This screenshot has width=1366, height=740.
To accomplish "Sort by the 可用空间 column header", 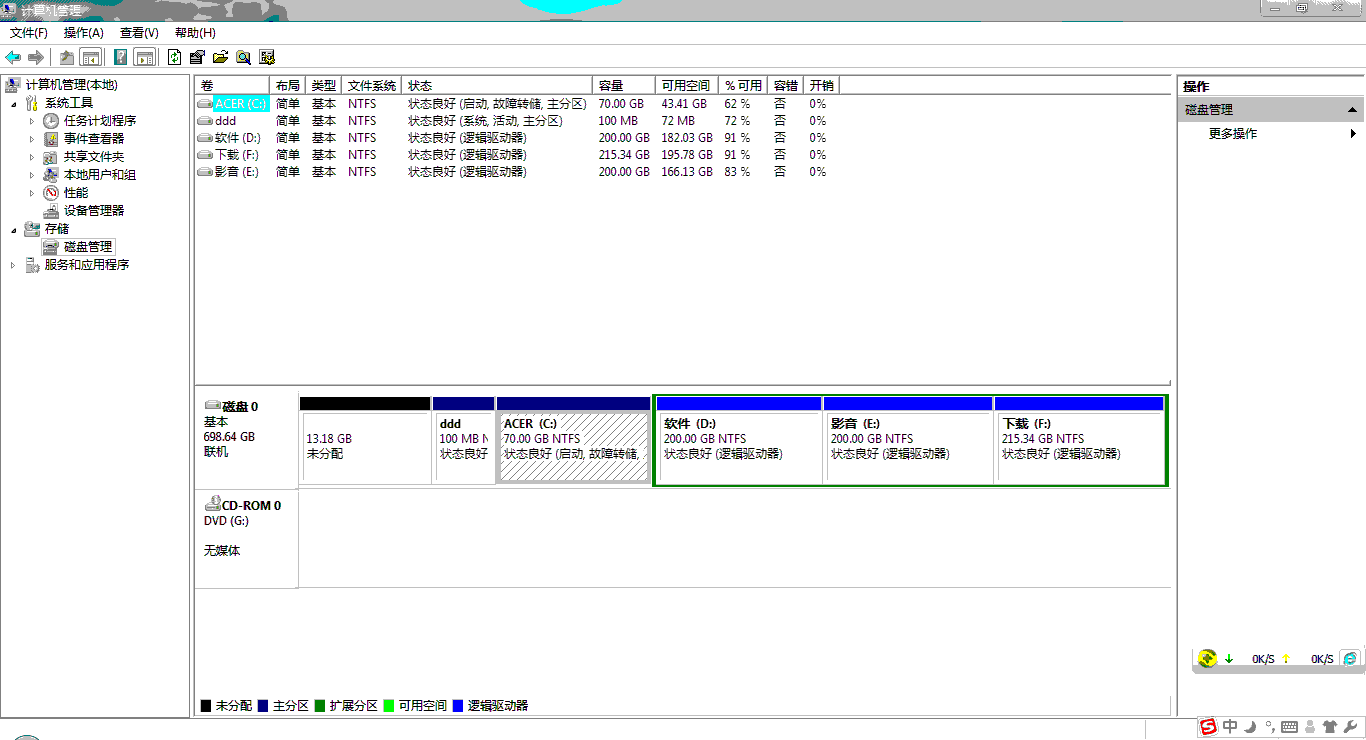I will tap(687, 86).
